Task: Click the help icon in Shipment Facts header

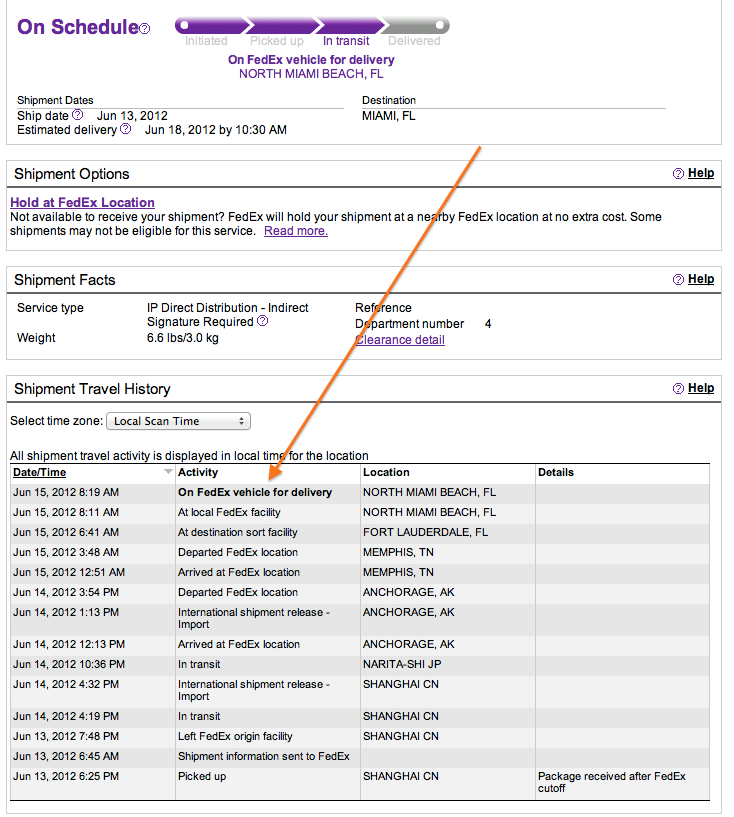Action: [x=678, y=279]
